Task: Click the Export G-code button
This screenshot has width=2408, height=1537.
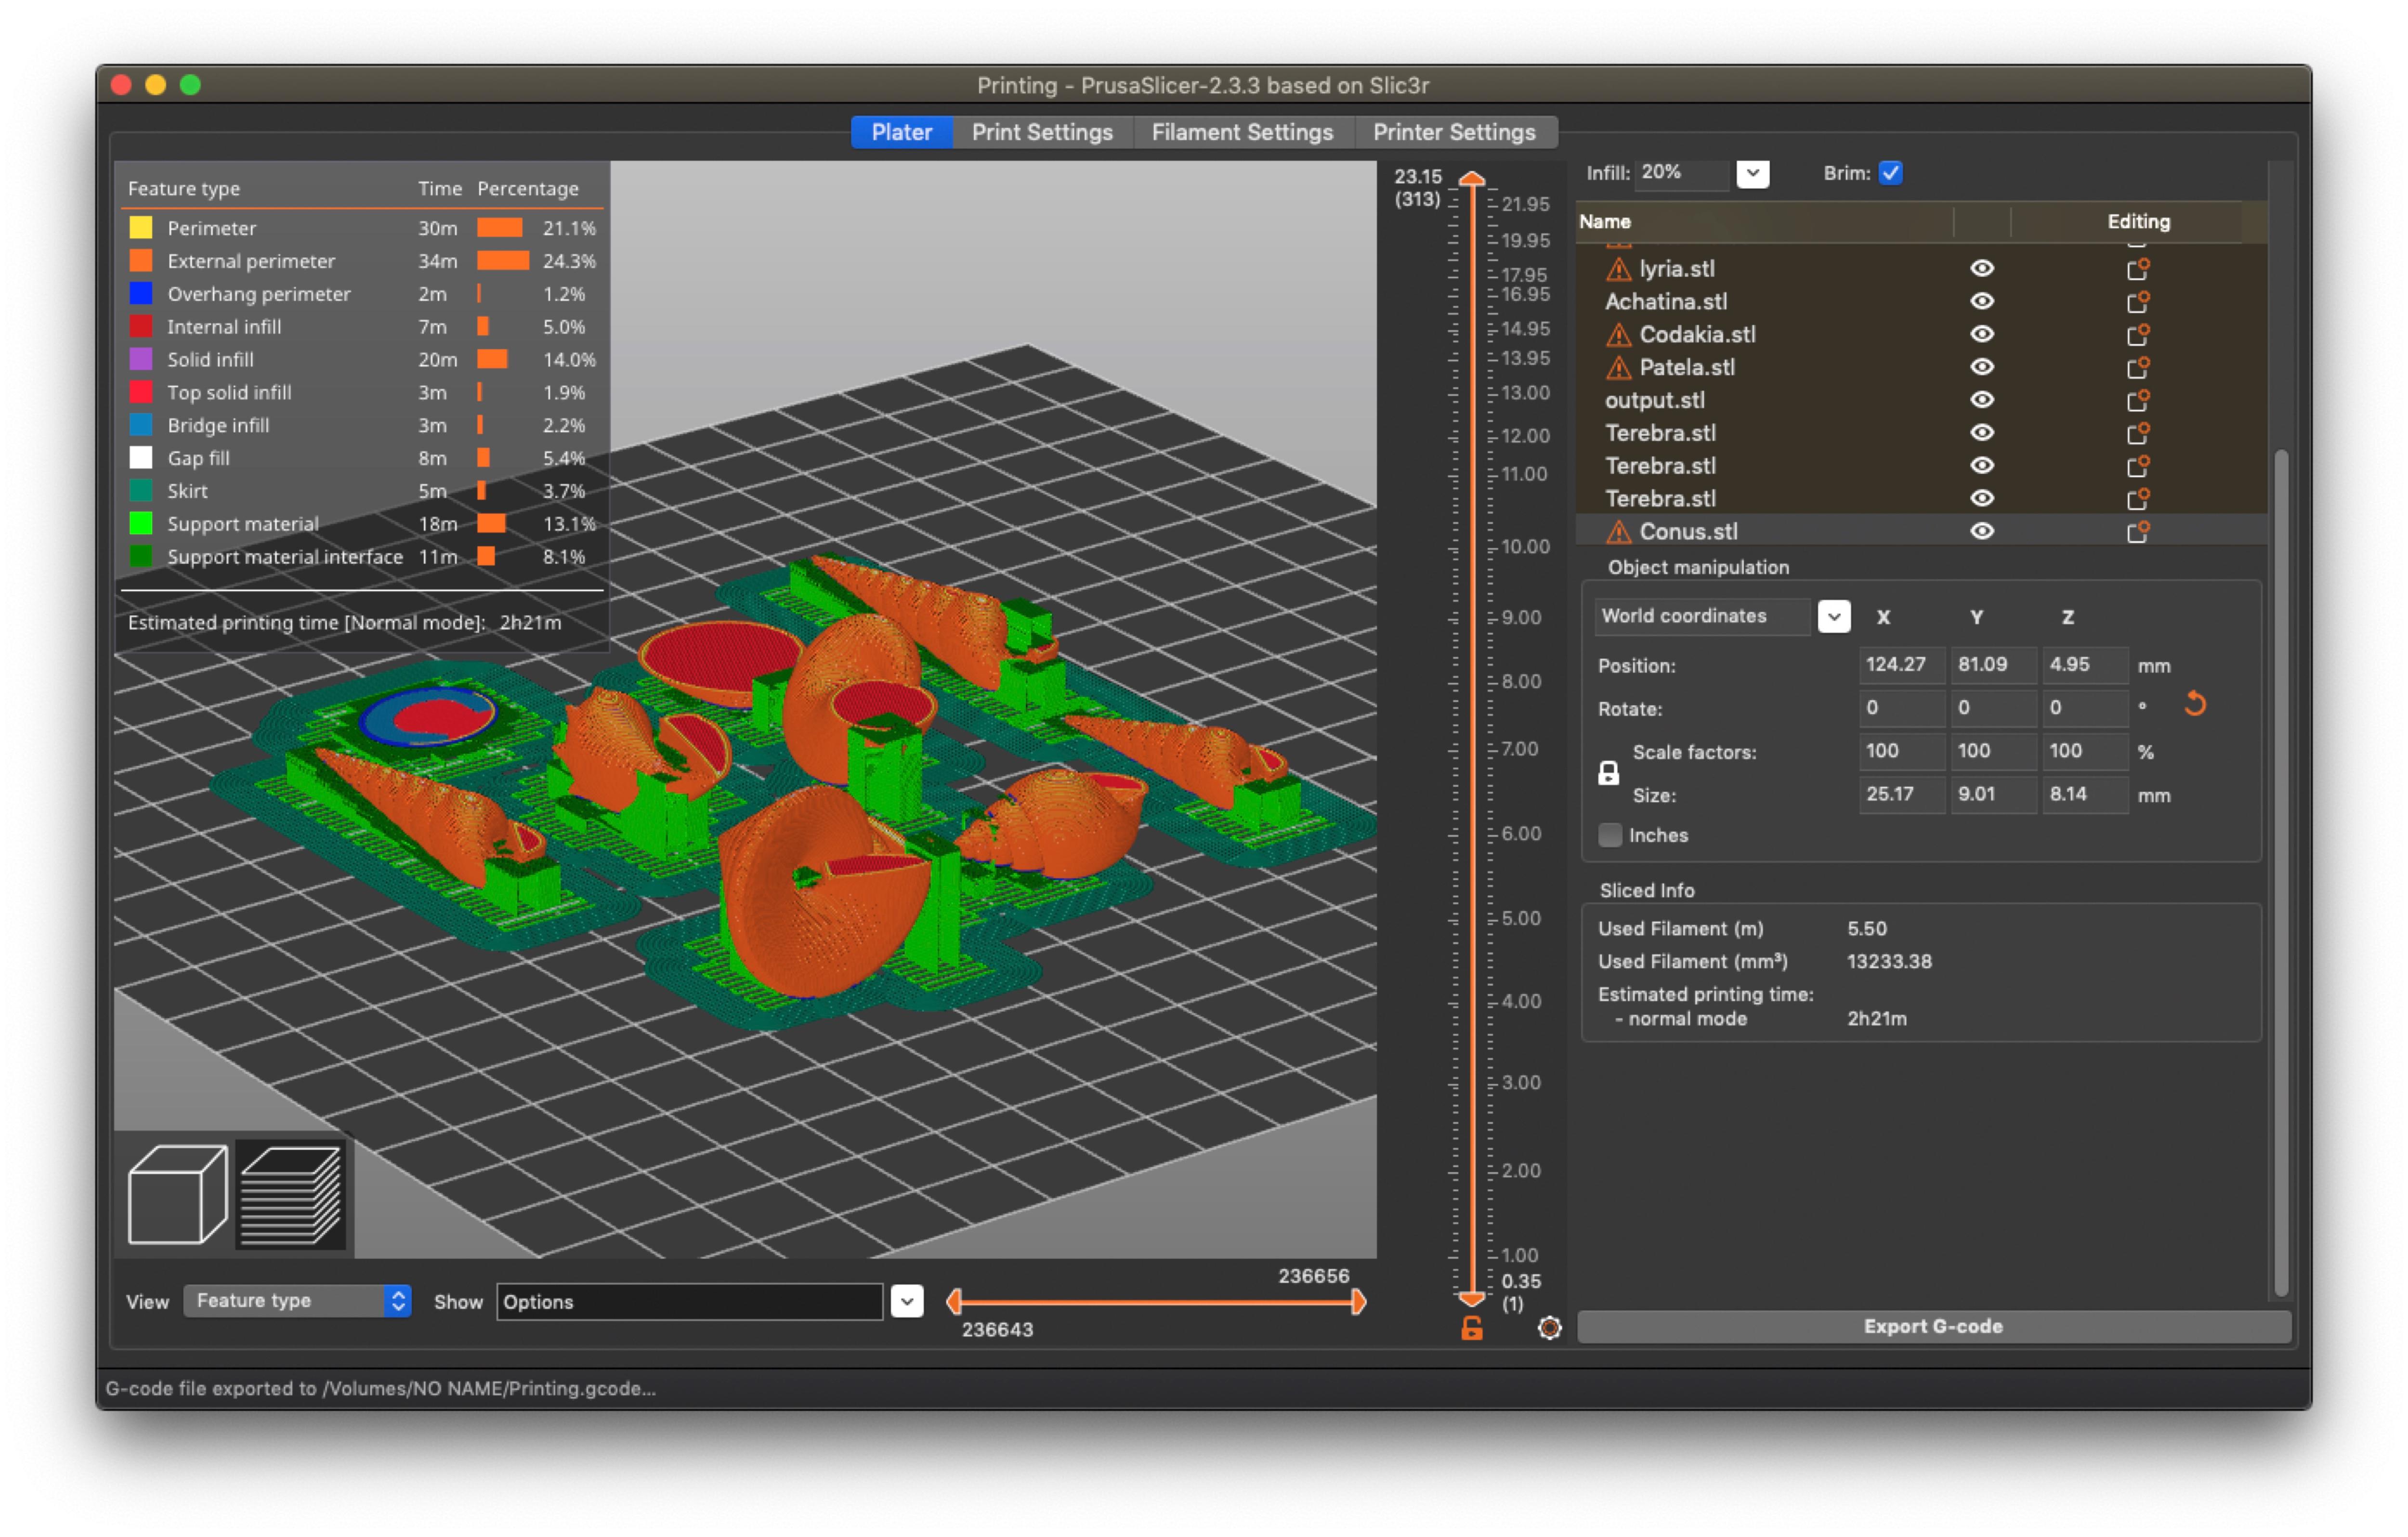Action: click(1933, 1327)
